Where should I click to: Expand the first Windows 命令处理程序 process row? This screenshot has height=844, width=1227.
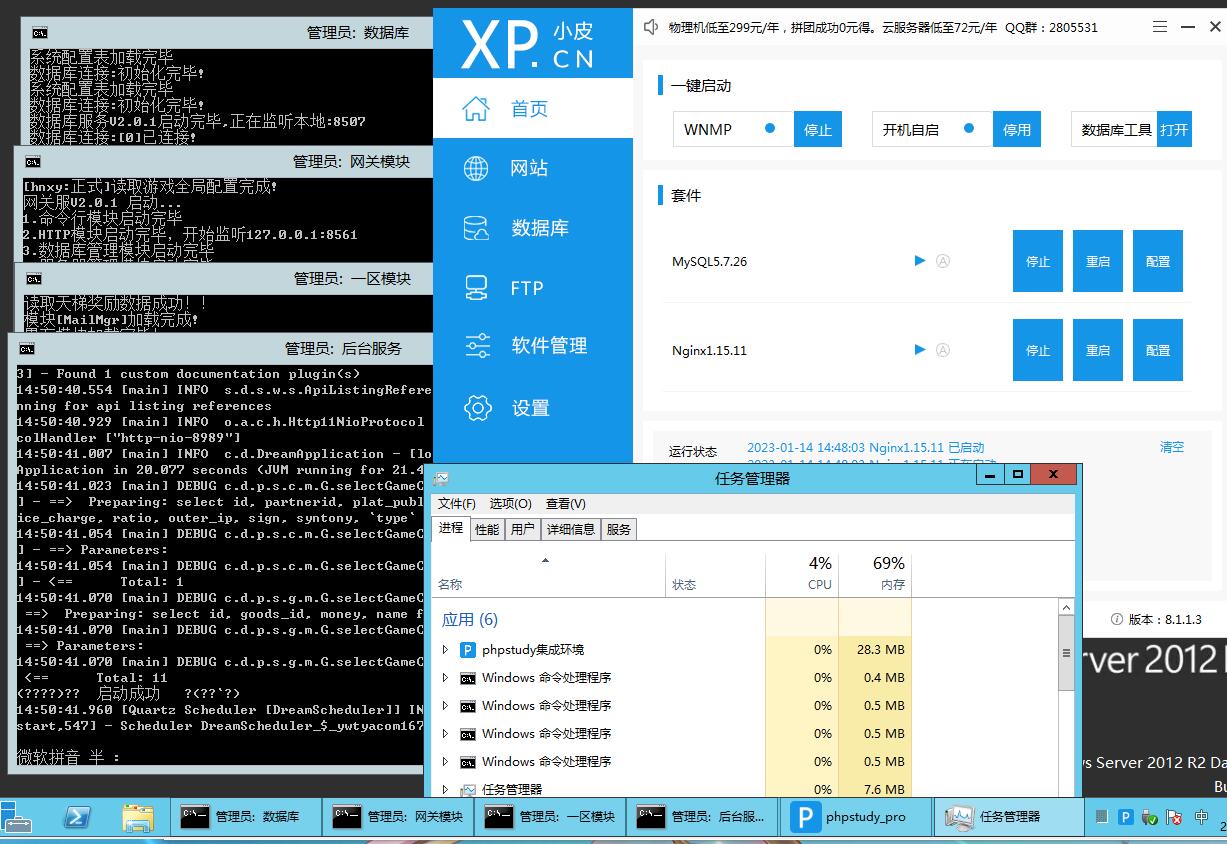click(445, 678)
